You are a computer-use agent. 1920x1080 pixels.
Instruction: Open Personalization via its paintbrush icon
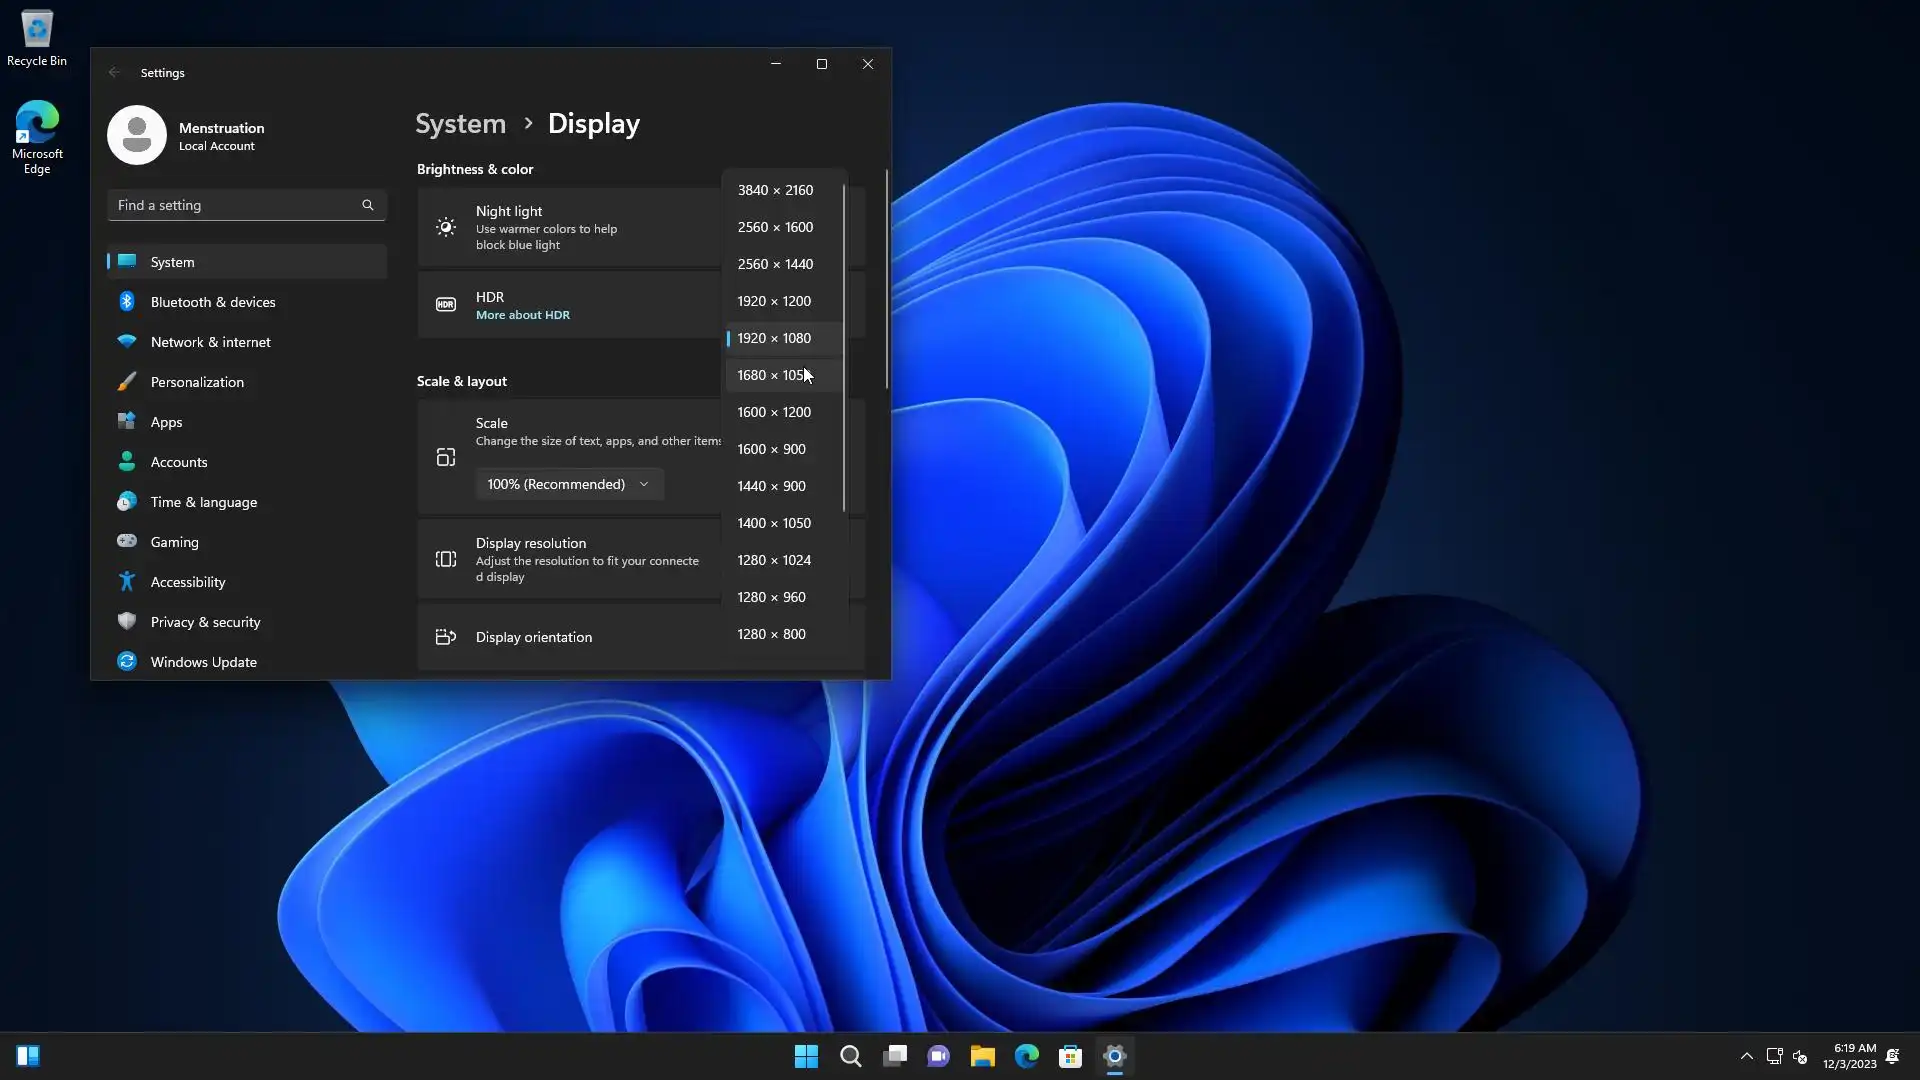coord(127,381)
